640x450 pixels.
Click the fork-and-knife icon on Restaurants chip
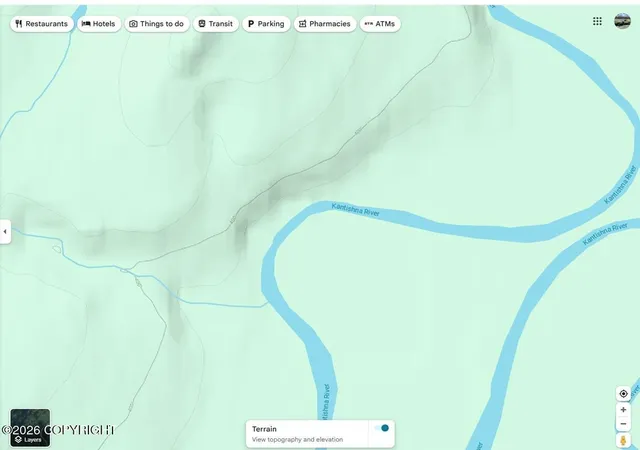point(19,24)
